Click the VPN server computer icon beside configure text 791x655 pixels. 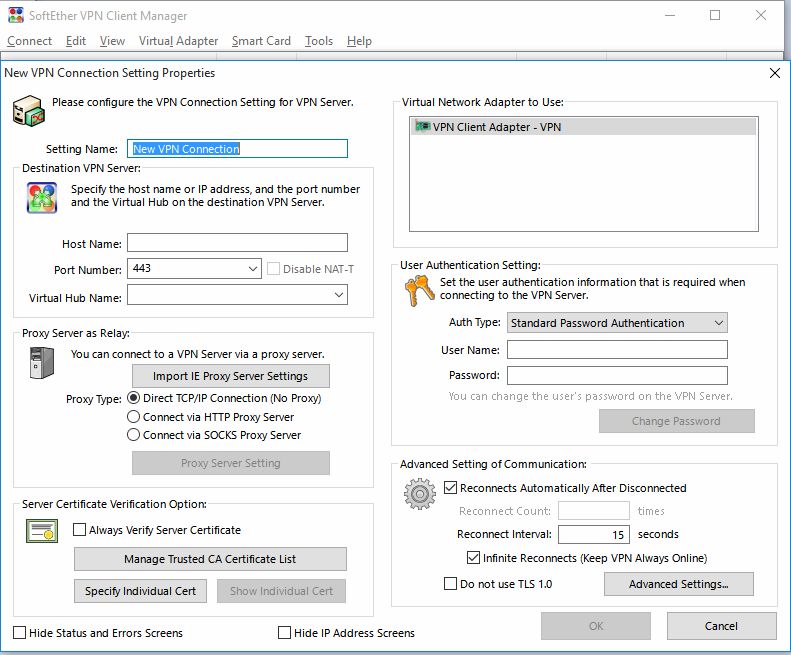[28, 111]
